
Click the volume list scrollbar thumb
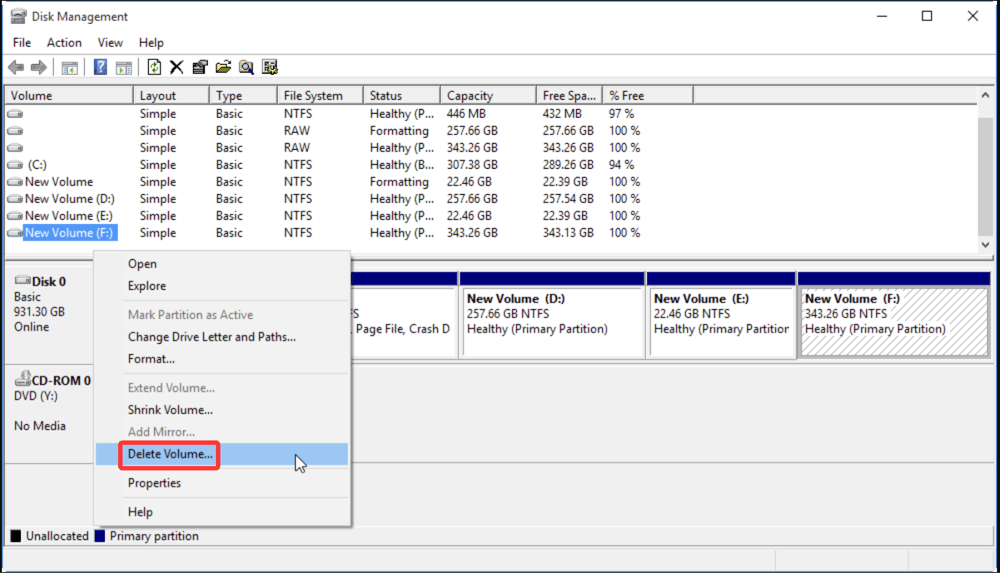[985, 176]
